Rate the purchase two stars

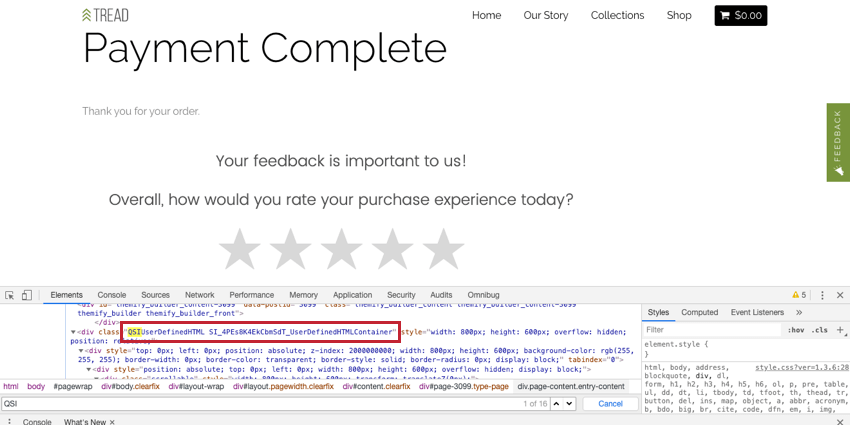(291, 248)
